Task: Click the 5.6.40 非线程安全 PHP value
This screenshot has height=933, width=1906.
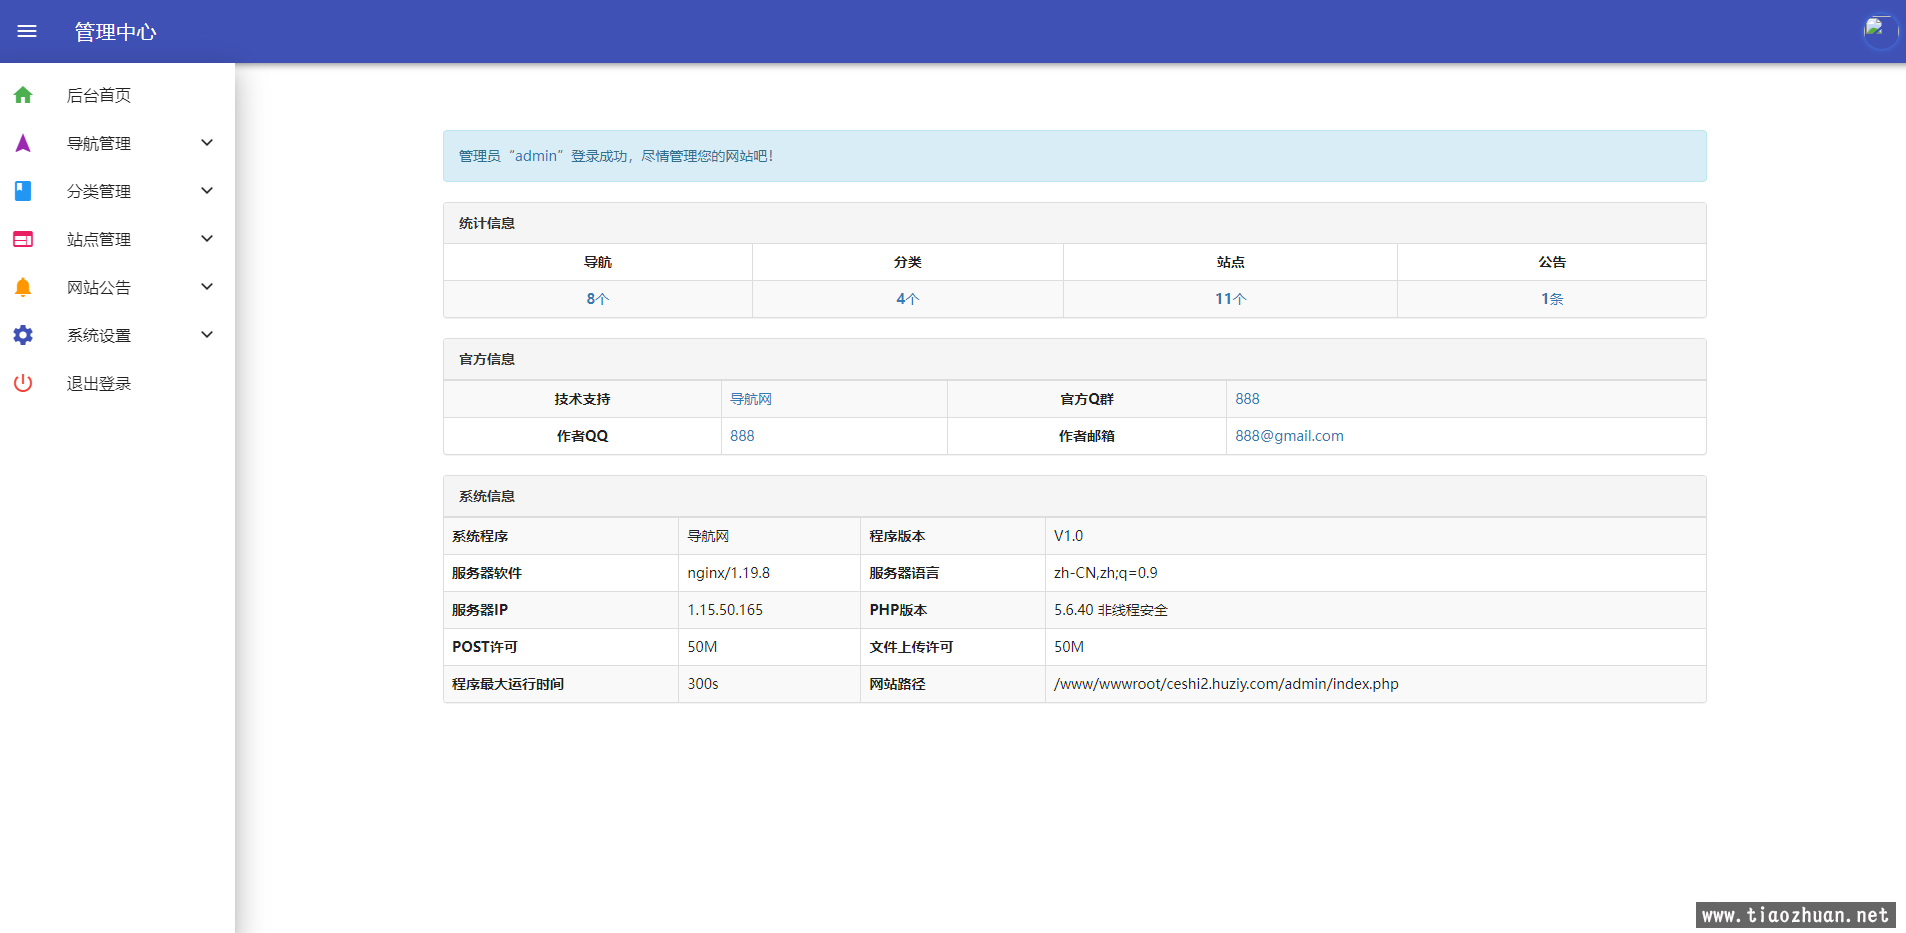Action: [x=1111, y=610]
